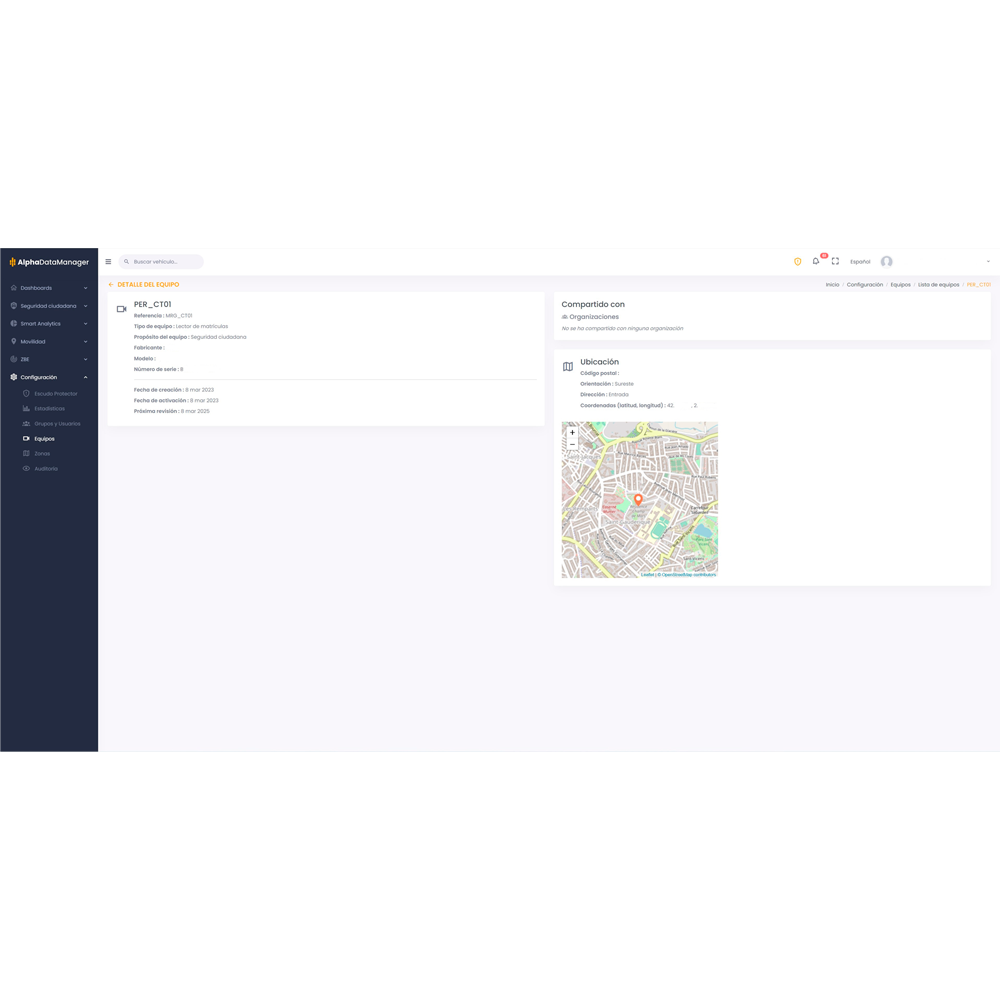Click the Smart Analytics pie chart icon
Image resolution: width=1000 pixels, height=1000 pixels.
(x=13, y=324)
